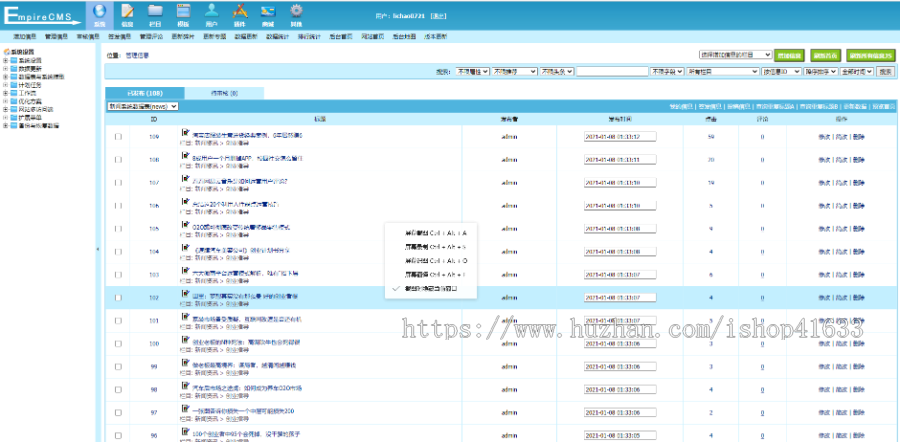Viewport: 900px width, 442px height.
Task: Check the checkbox for article ID 109
Action: click(x=118, y=137)
